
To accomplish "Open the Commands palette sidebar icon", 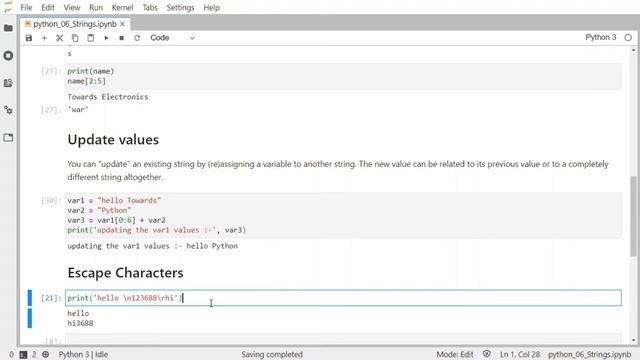I will coord(8,83).
